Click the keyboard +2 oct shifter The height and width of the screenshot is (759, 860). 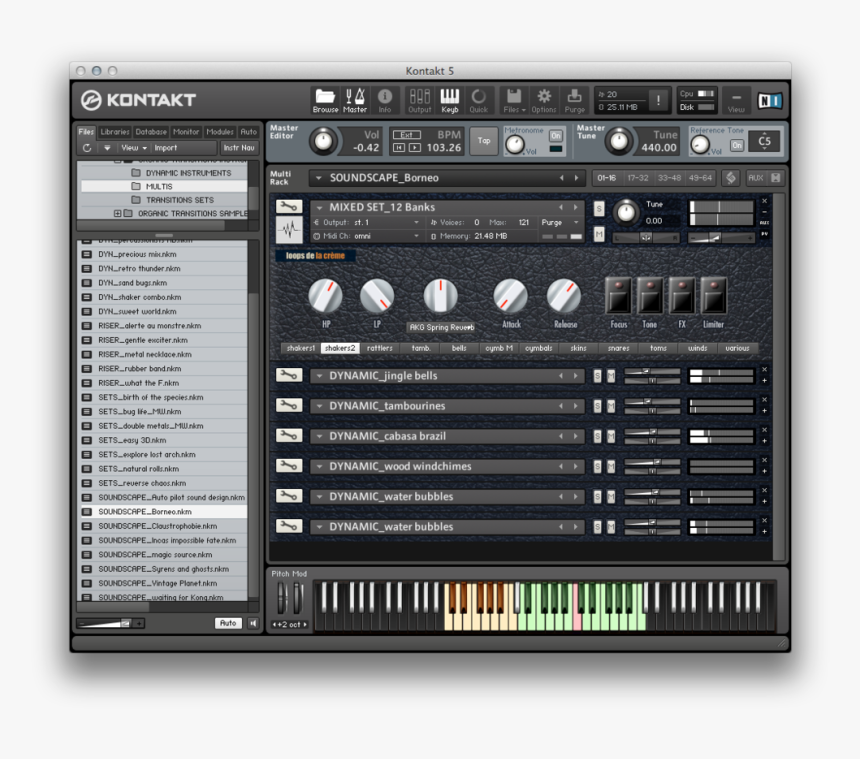[290, 624]
